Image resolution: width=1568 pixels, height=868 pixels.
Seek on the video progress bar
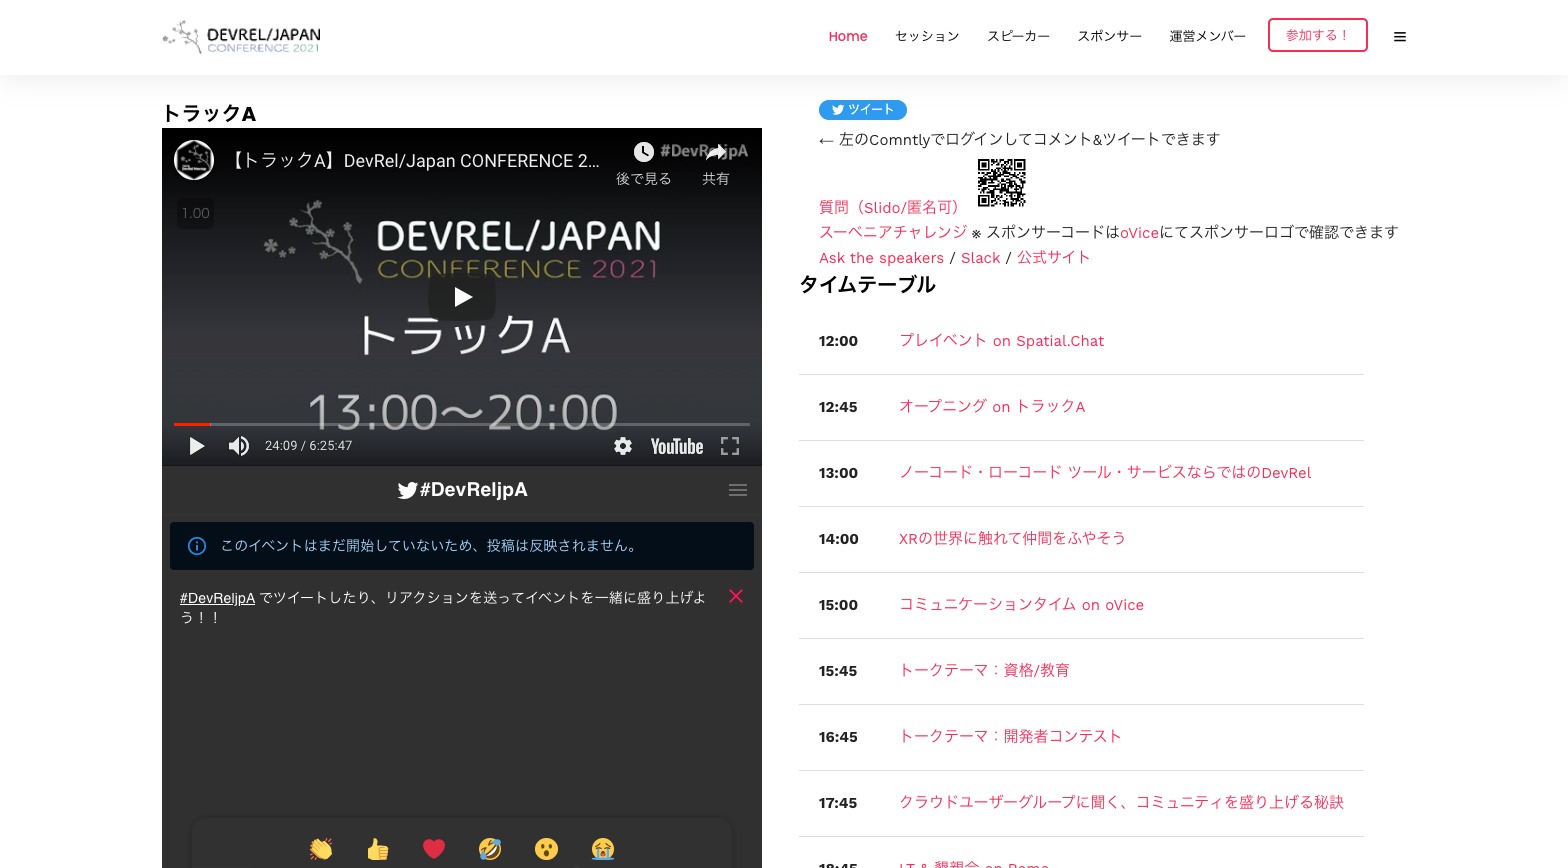pyautogui.click(x=460, y=424)
